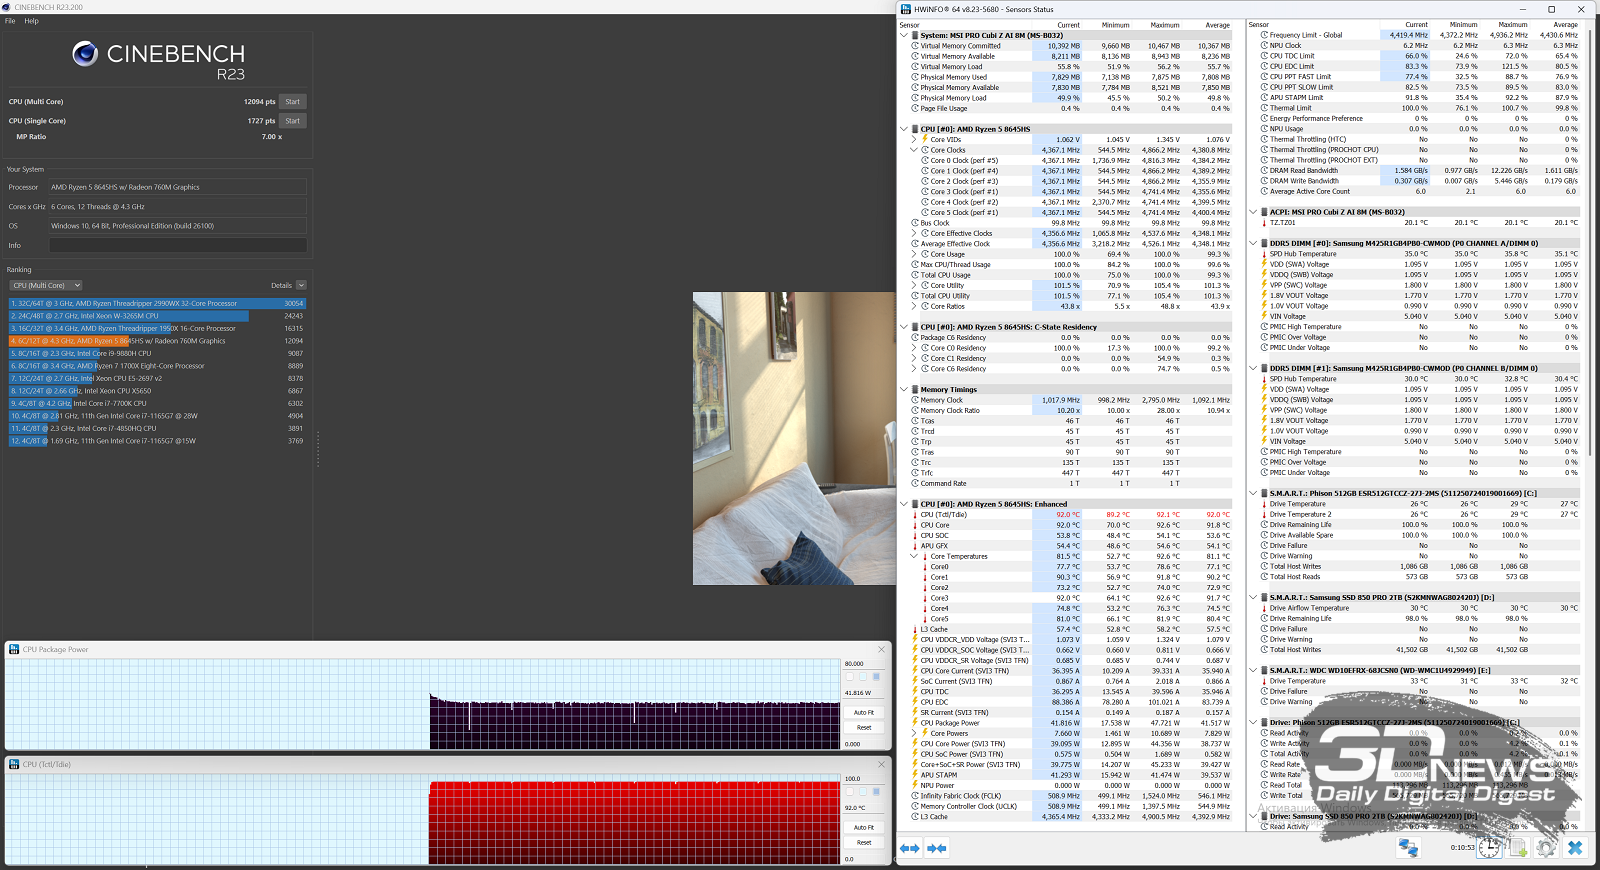1600x870 pixels.
Task: Select light blue swatch in CPU (Tctl/Tdie) graph
Action: (863, 791)
